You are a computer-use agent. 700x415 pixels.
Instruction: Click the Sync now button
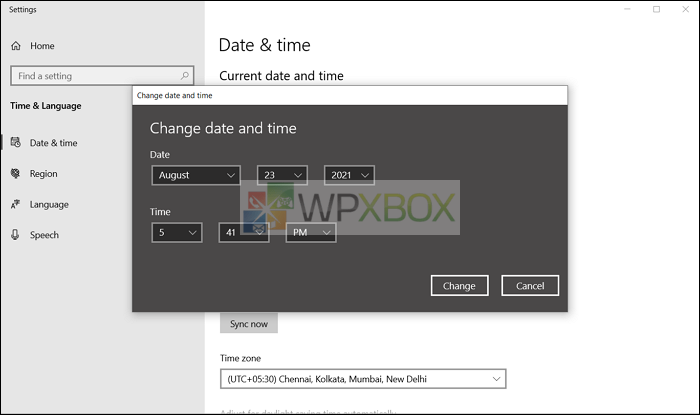249,324
